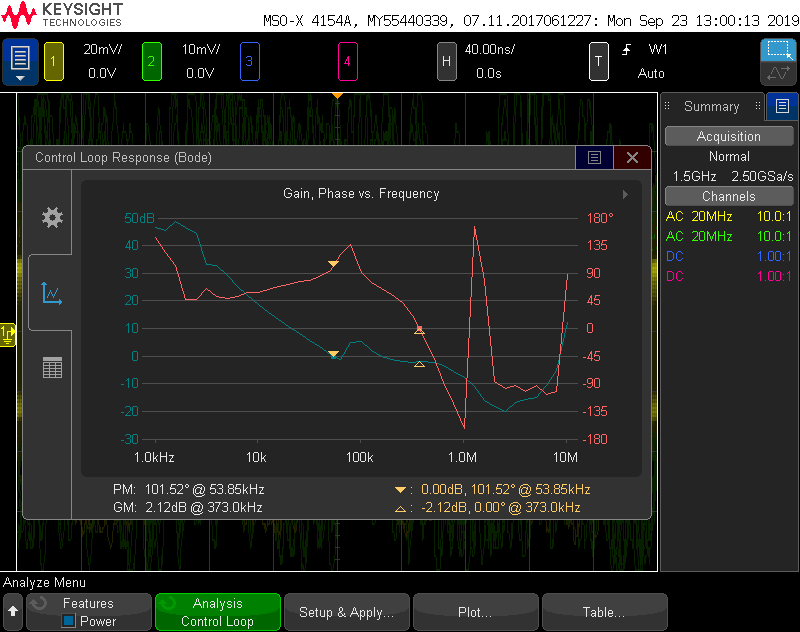800x632 pixels.
Task: Click the Keysight Technologies logo
Action: 62,15
